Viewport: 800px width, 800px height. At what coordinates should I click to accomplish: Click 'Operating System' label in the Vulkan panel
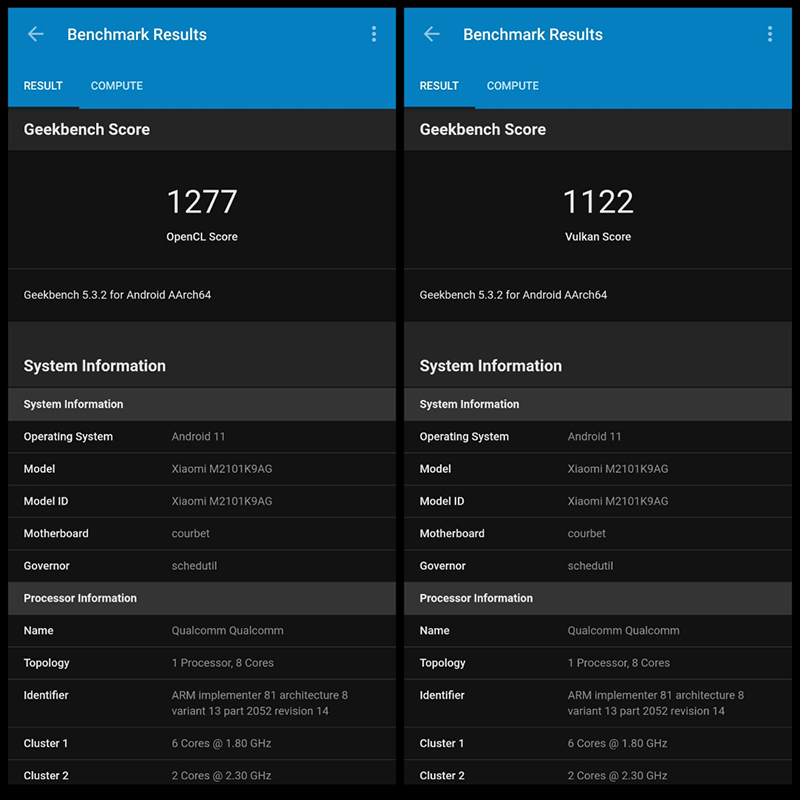click(464, 437)
